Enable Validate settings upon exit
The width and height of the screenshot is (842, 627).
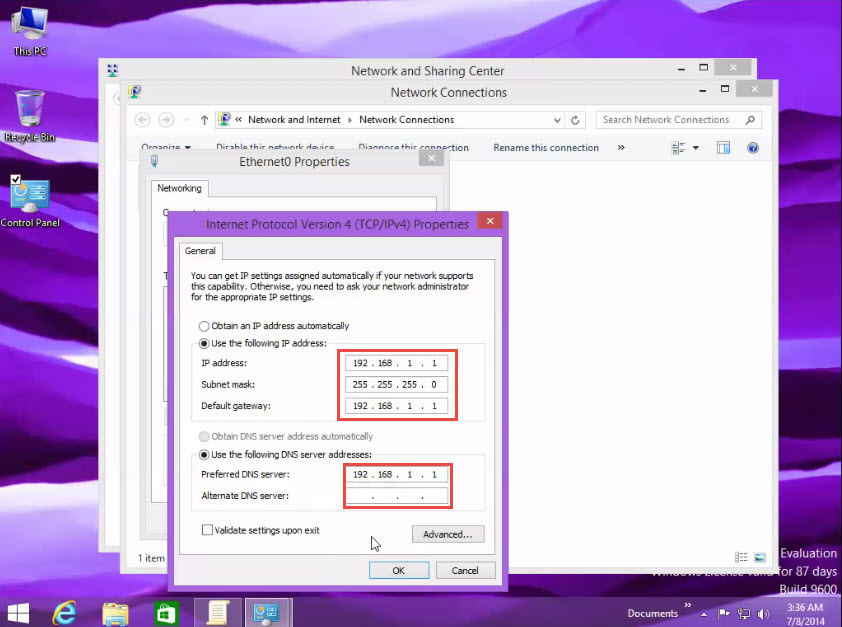click(207, 531)
